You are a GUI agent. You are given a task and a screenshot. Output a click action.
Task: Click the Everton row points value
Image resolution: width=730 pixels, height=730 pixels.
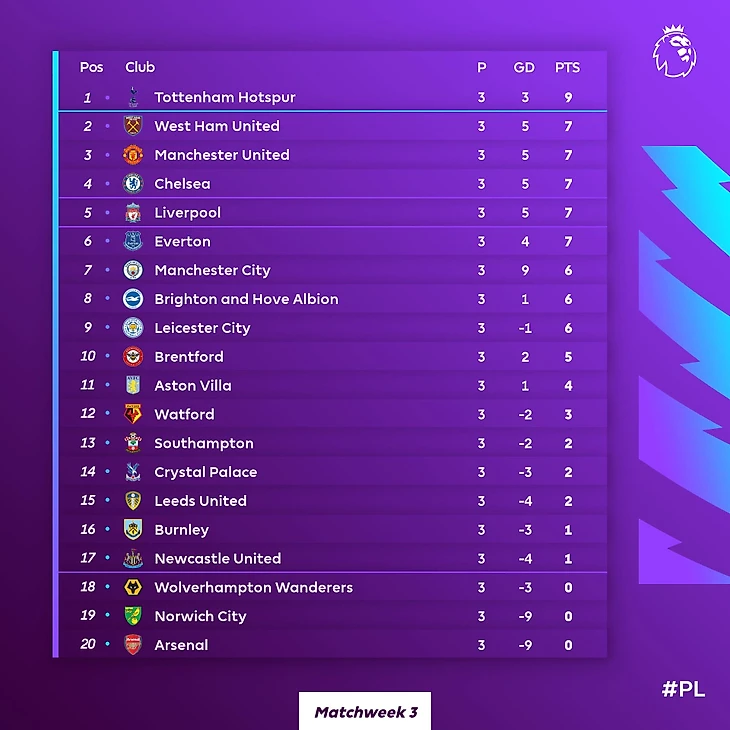click(x=568, y=241)
